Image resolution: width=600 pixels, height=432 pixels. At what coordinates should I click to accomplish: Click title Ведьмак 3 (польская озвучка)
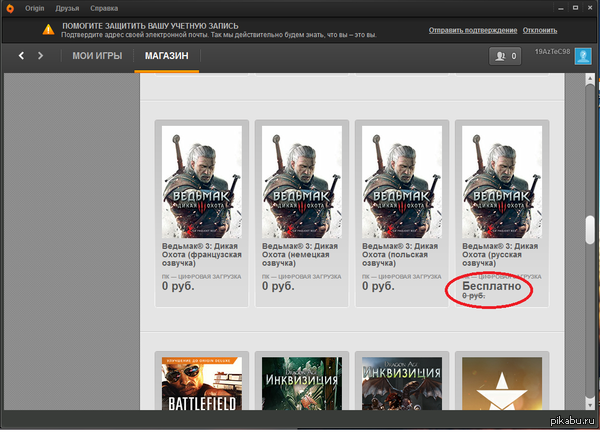point(400,254)
